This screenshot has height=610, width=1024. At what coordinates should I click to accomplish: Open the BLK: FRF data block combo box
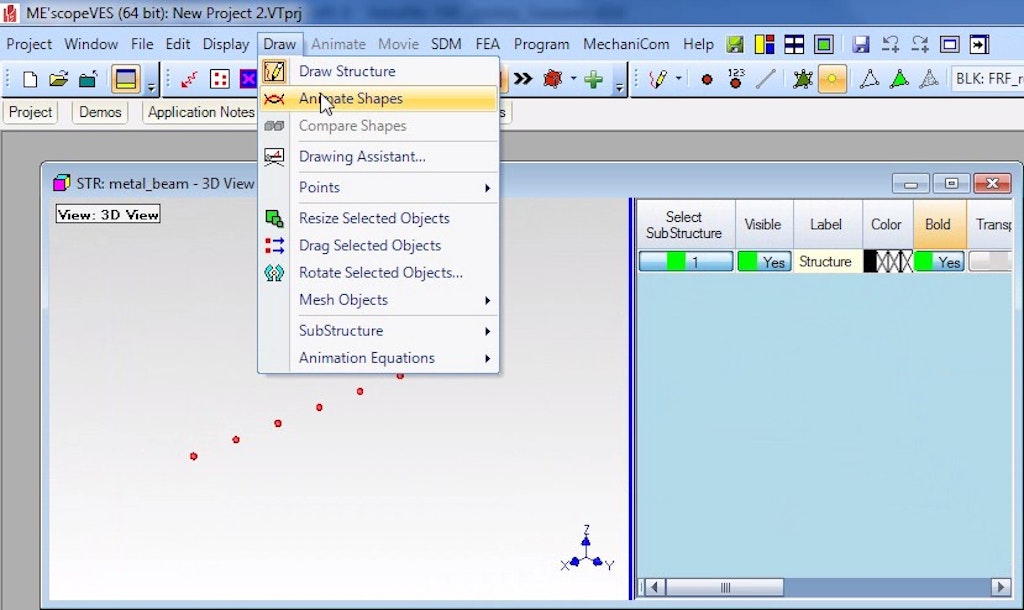(987, 80)
